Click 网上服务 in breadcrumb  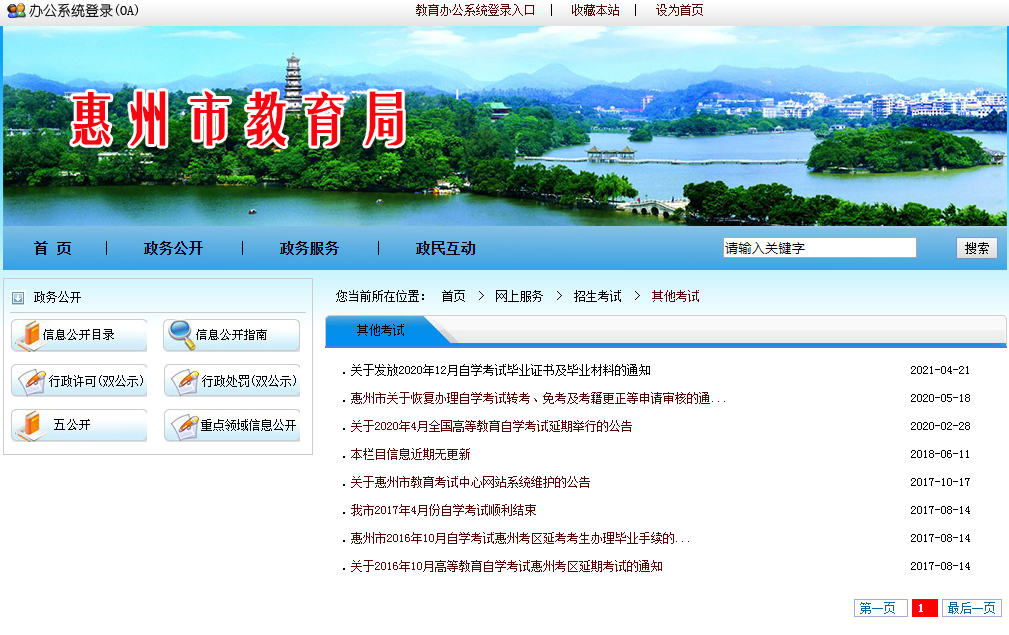point(519,296)
